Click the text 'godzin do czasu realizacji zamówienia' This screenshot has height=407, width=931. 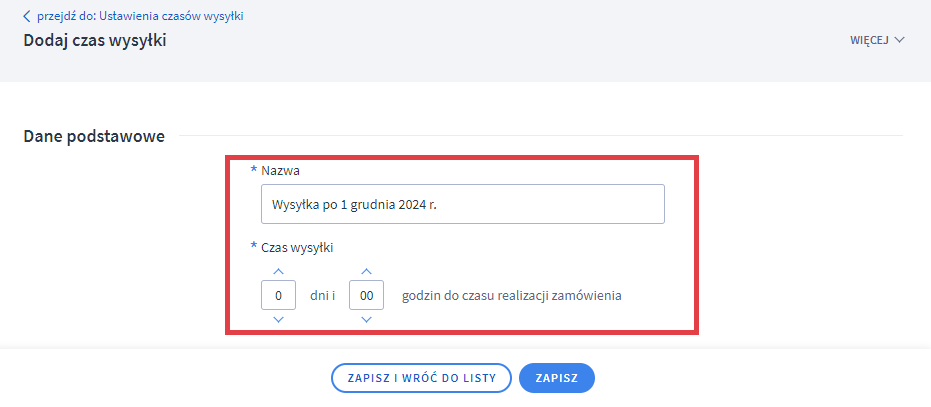[512, 296]
